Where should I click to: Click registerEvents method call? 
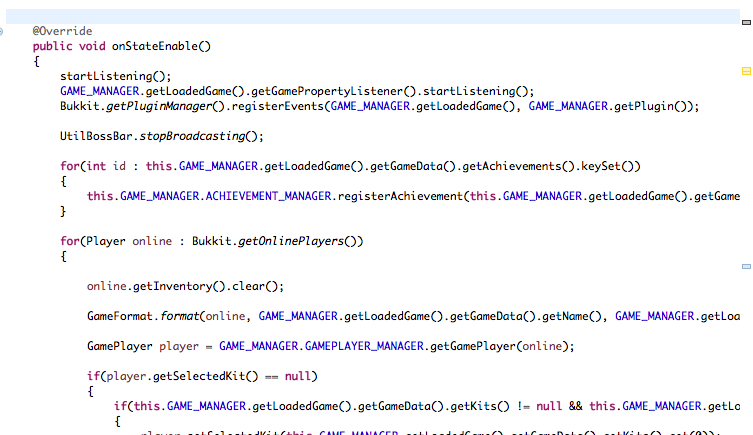pos(278,106)
